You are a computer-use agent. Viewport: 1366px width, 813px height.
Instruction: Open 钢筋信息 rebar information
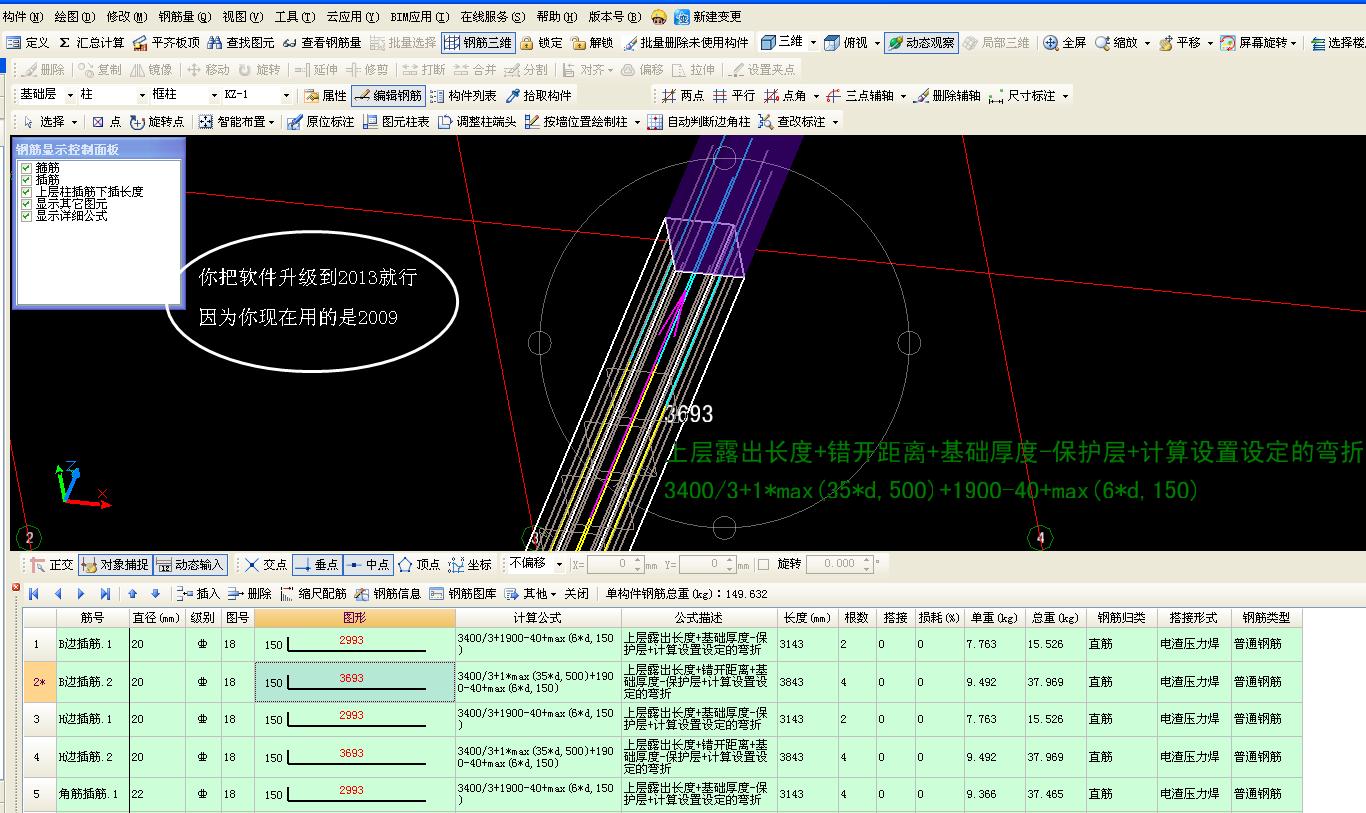click(x=388, y=594)
